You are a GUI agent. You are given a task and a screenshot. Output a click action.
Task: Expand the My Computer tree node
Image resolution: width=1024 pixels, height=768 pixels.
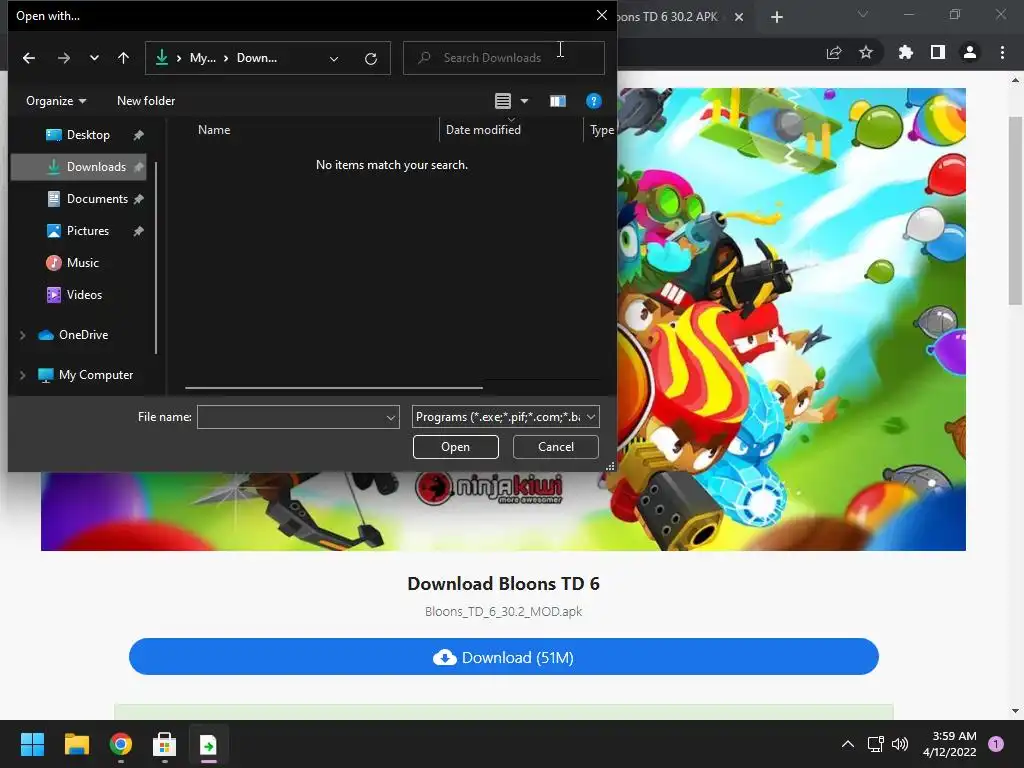[23, 375]
